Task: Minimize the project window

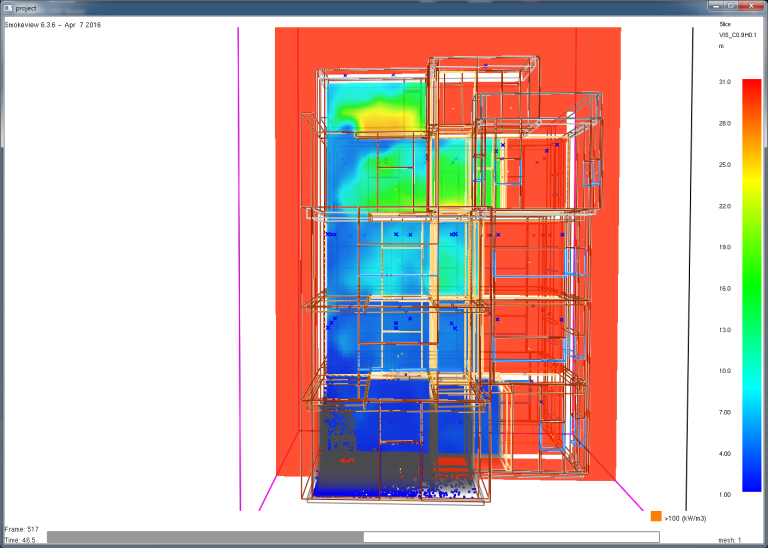Action: 716,6
